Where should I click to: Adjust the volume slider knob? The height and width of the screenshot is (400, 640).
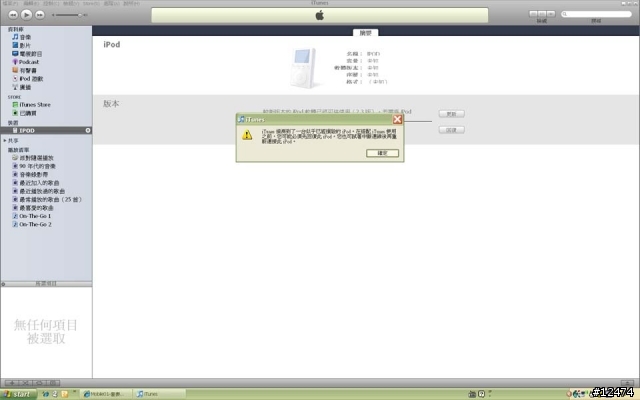pos(80,15)
